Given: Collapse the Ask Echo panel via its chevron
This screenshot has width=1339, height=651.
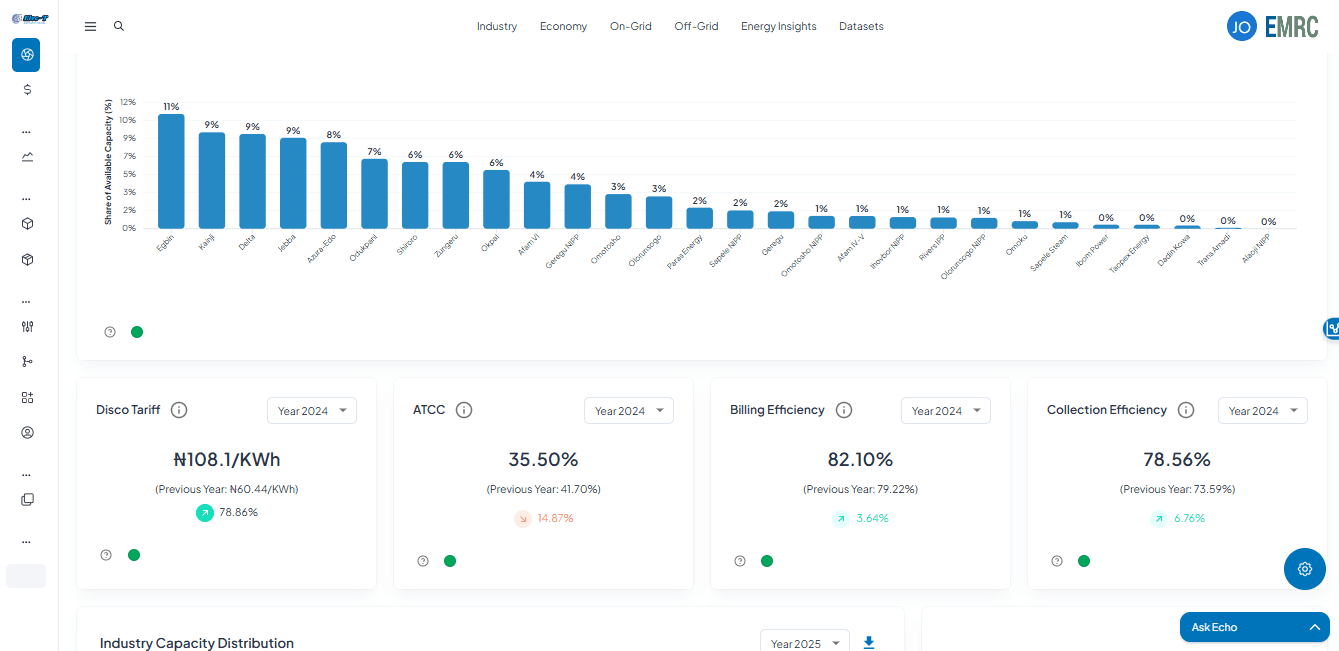Looking at the screenshot, I should click(1315, 627).
